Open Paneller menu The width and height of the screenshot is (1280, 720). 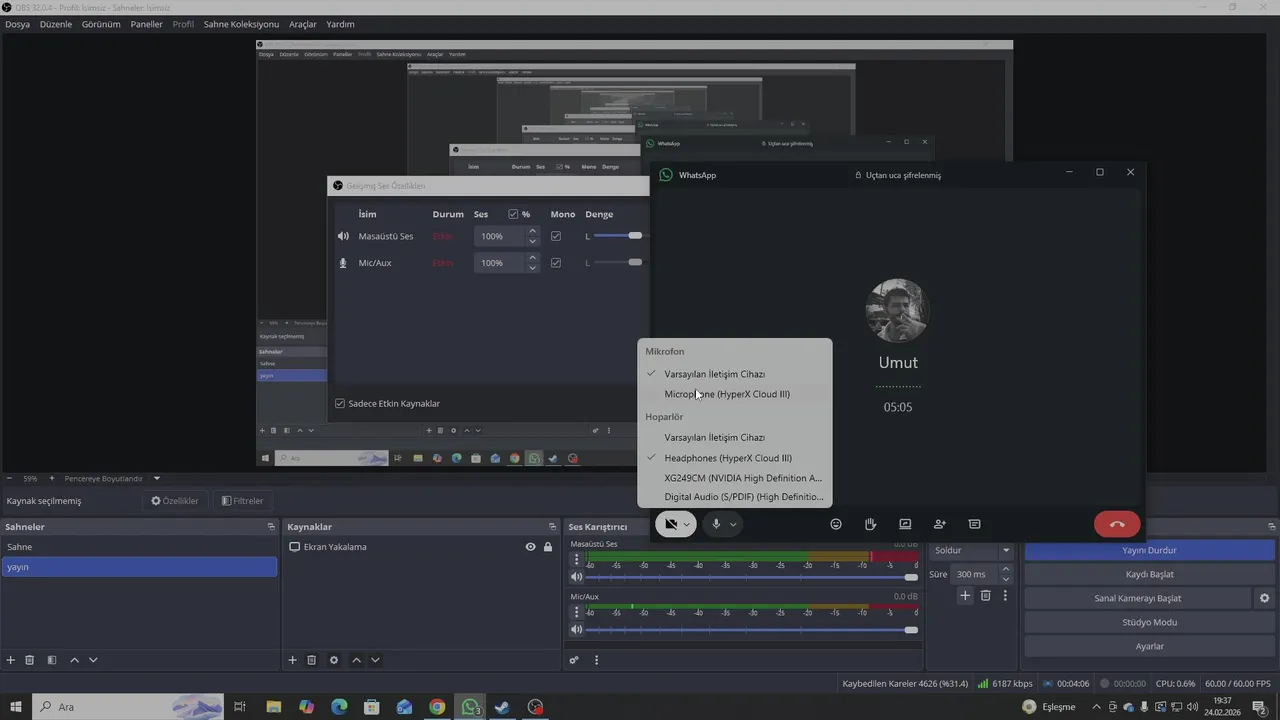(146, 24)
